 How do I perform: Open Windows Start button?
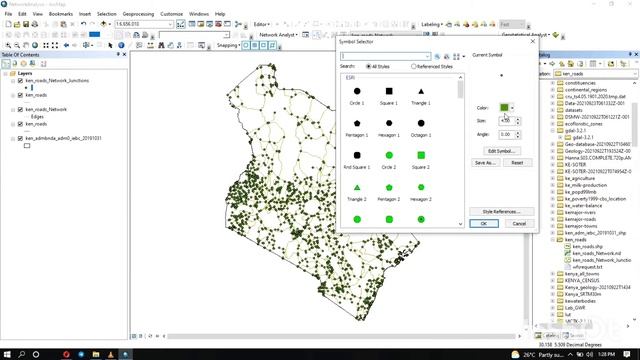(7, 354)
